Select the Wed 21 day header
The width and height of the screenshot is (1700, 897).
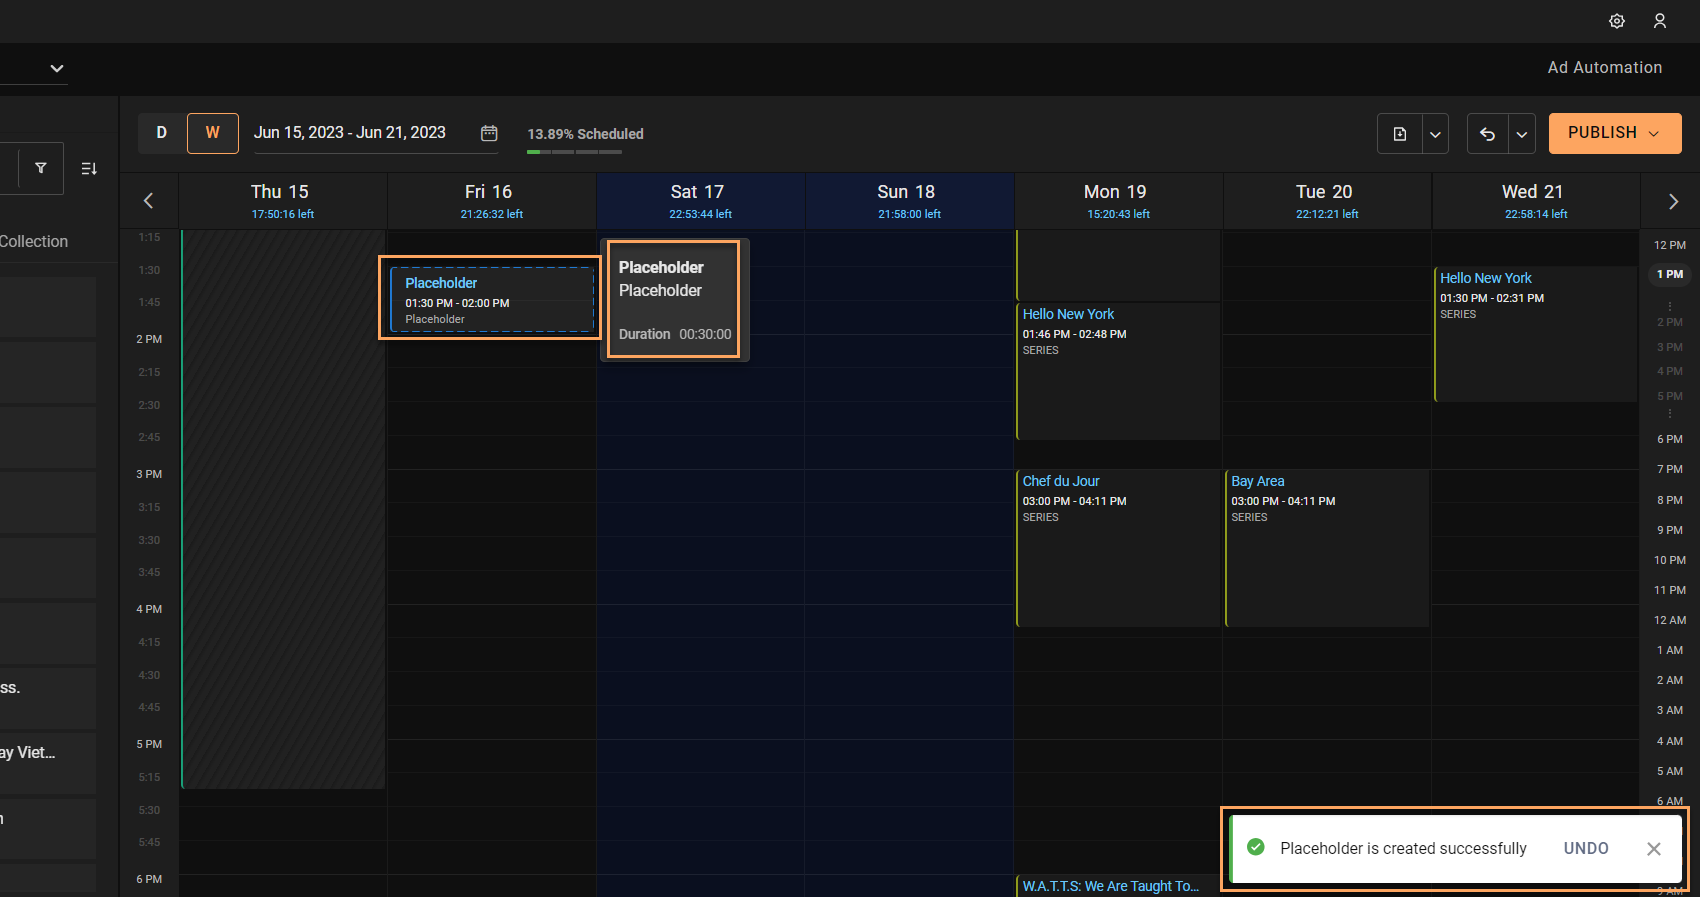tap(1536, 201)
